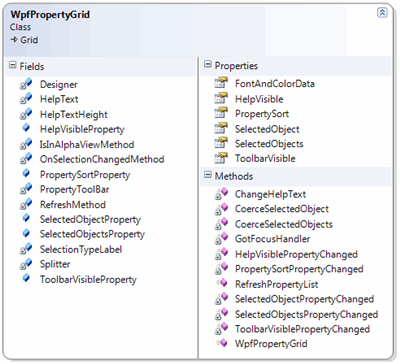
Task: Click the ChangeHelpText method icon
Action: [221, 194]
